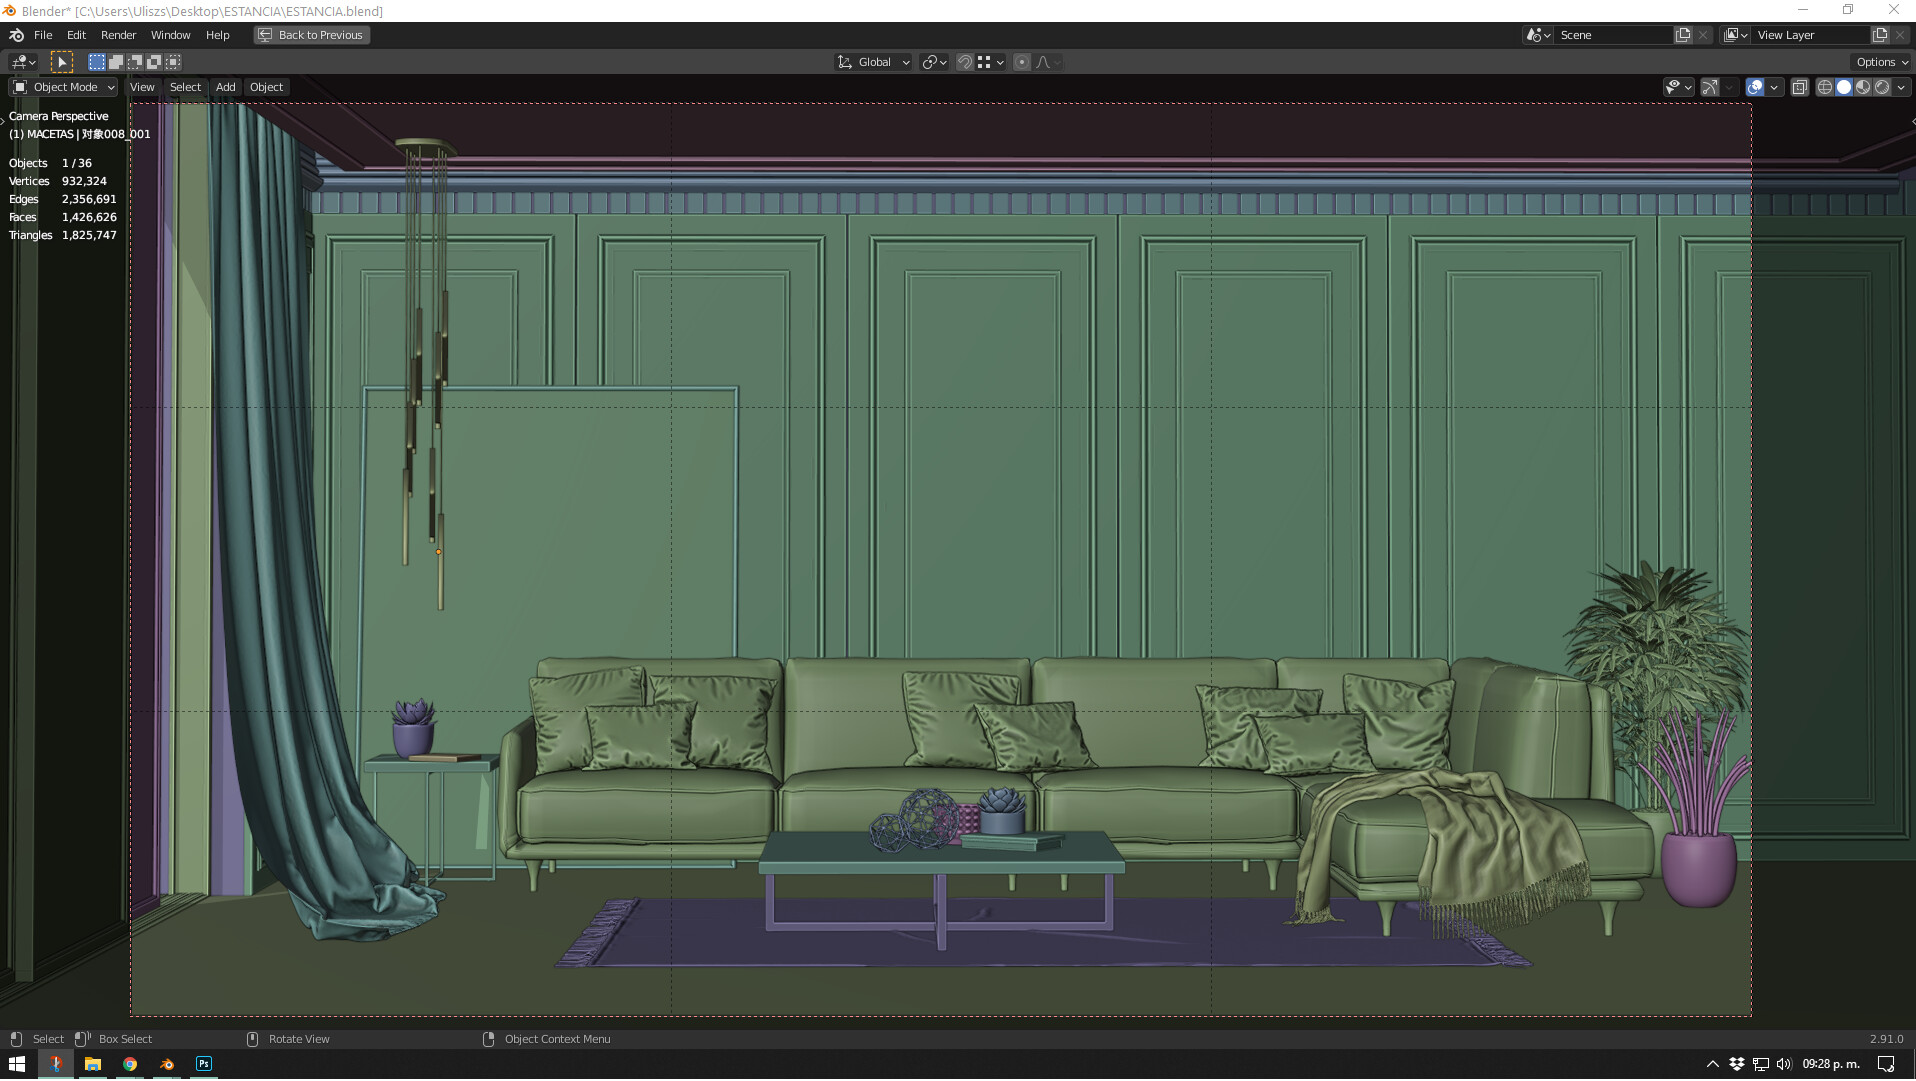Click the Blender version 2.91.0 text

1886,1039
